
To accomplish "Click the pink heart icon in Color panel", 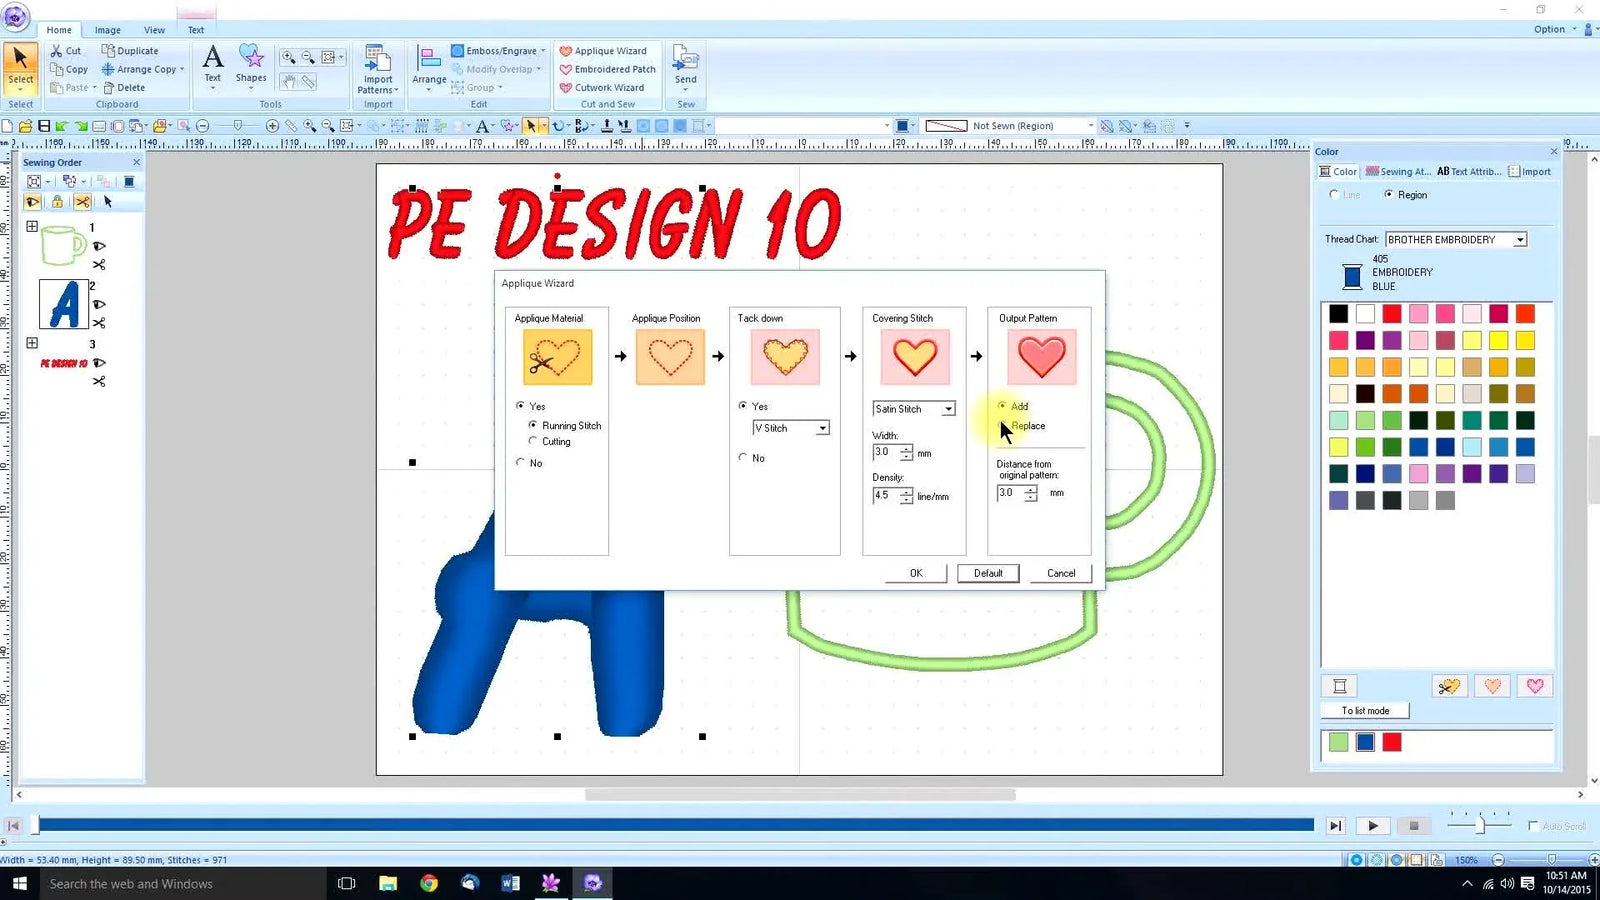I will pyautogui.click(x=1535, y=686).
